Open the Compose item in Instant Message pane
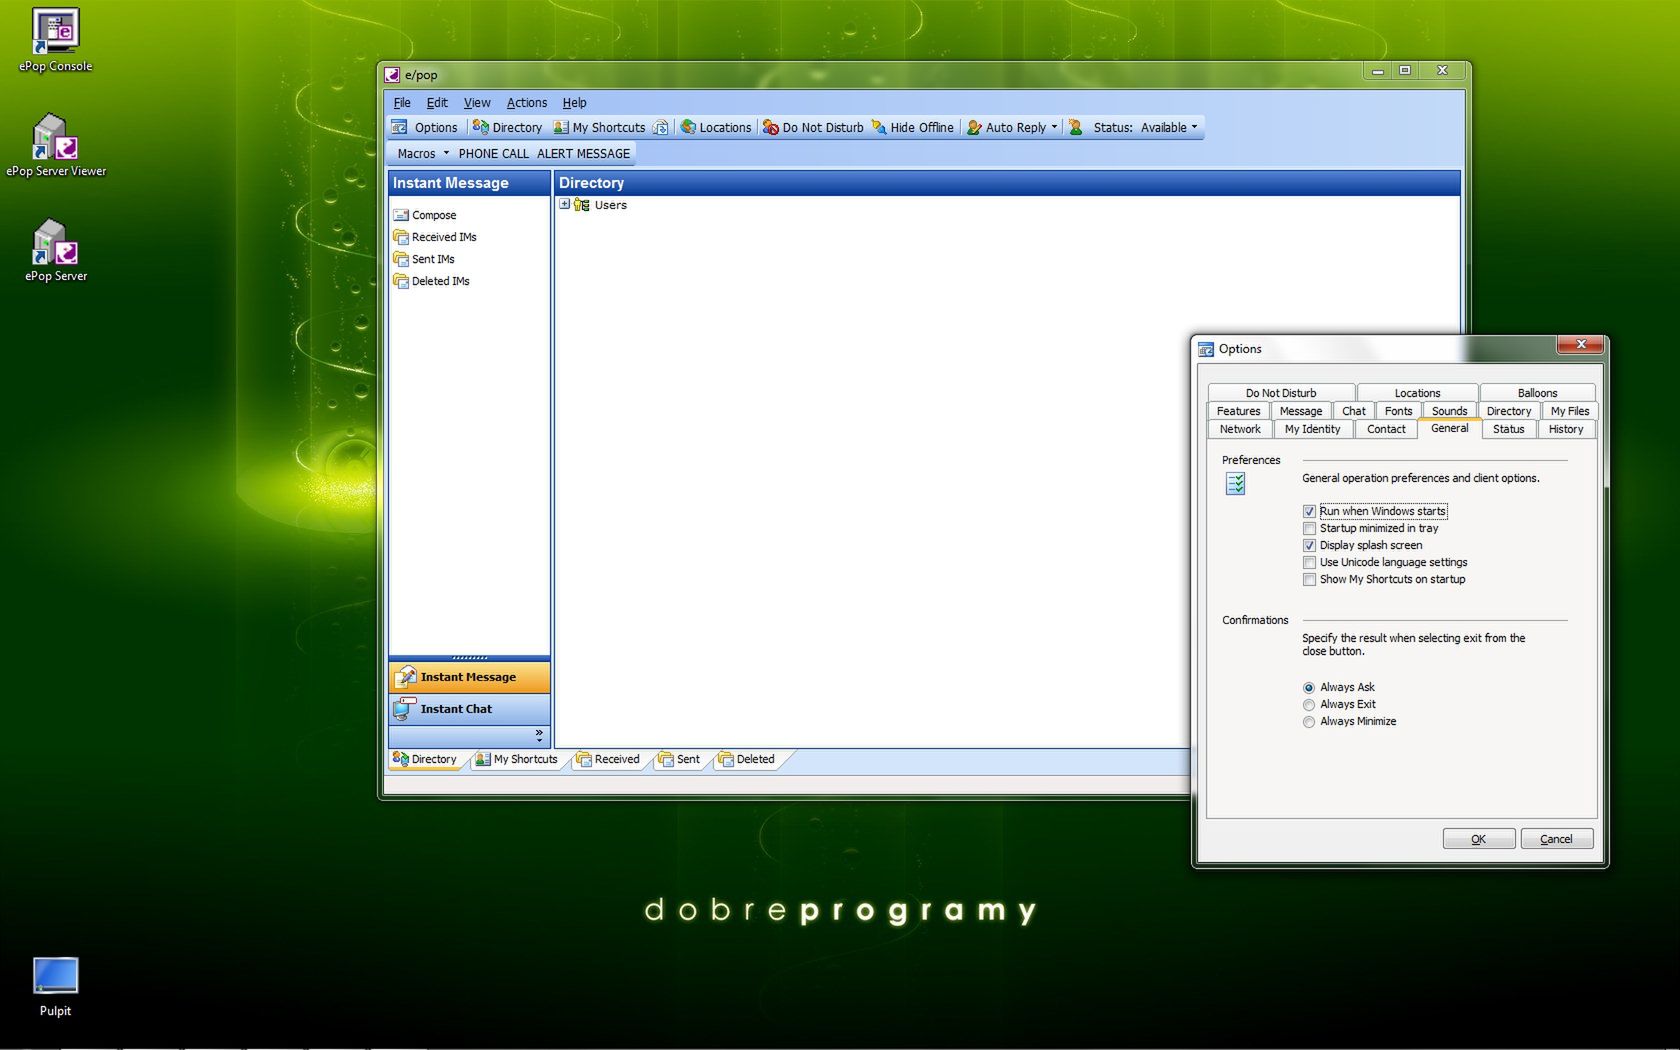Image resolution: width=1680 pixels, height=1050 pixels. (x=425, y=215)
